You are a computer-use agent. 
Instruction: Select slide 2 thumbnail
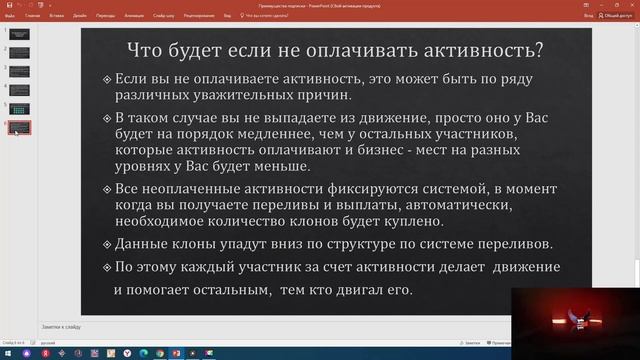click(x=19, y=53)
